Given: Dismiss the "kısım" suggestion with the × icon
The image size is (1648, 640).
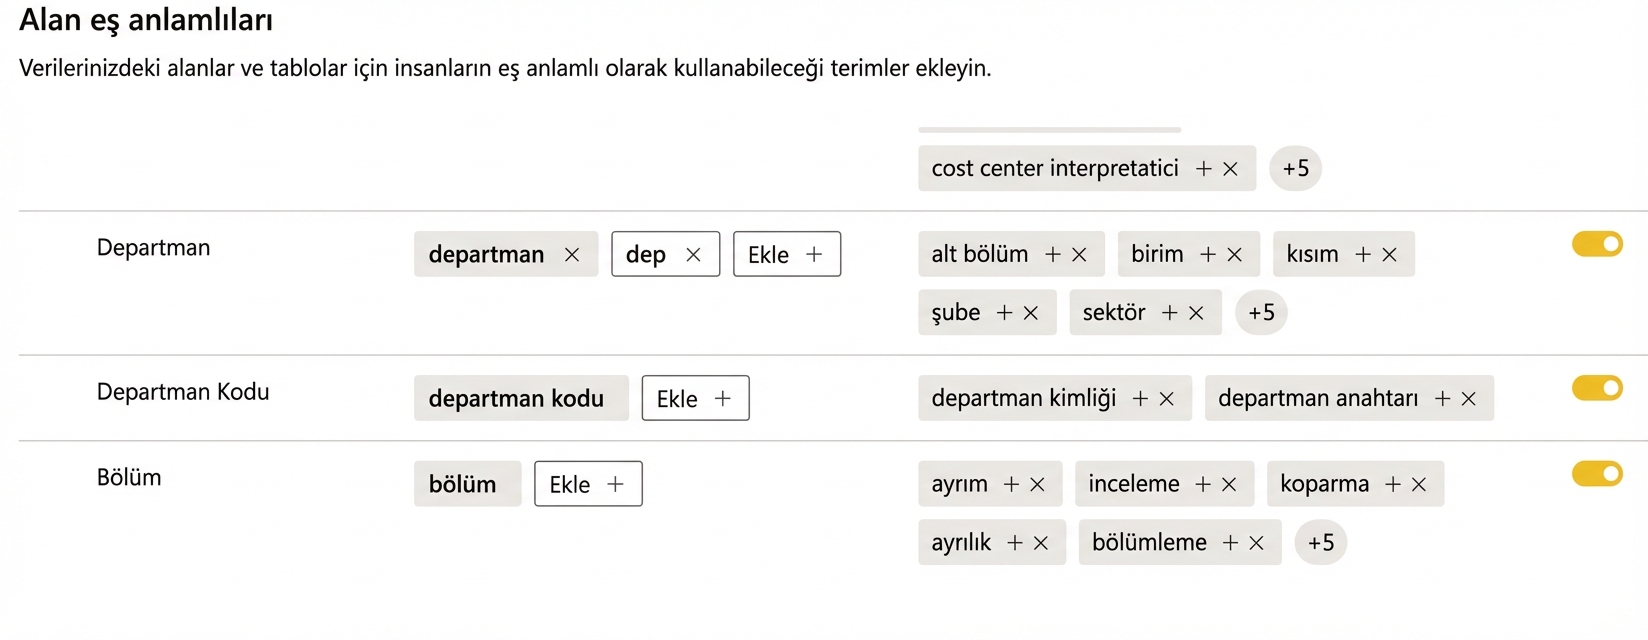Looking at the screenshot, I should [1390, 254].
